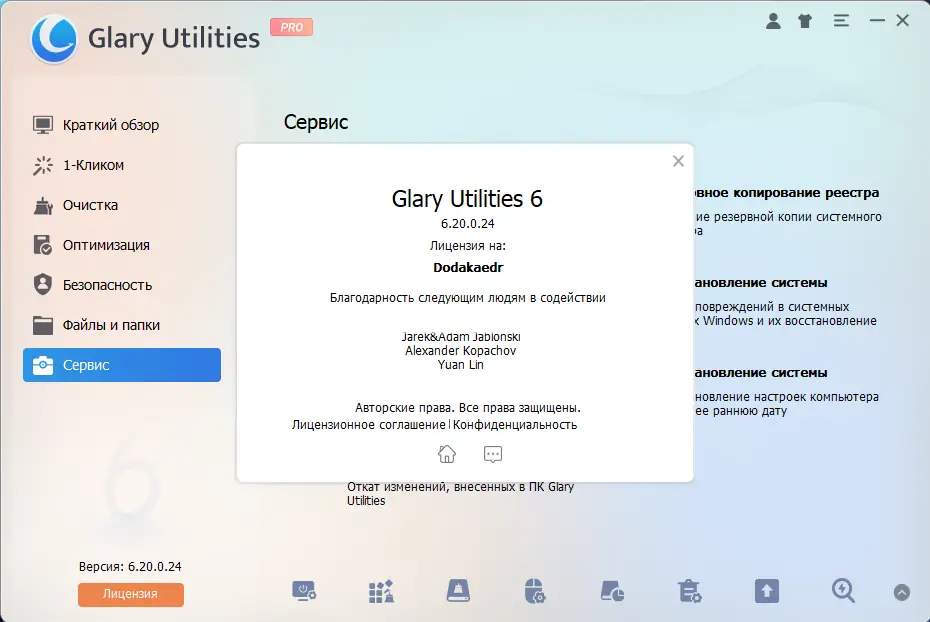Open the Конфиденциальность link

(515, 425)
